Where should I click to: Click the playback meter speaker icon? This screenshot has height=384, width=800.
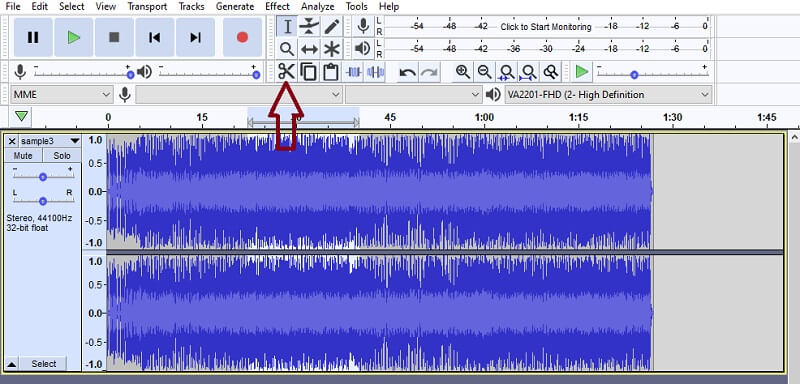click(x=363, y=48)
